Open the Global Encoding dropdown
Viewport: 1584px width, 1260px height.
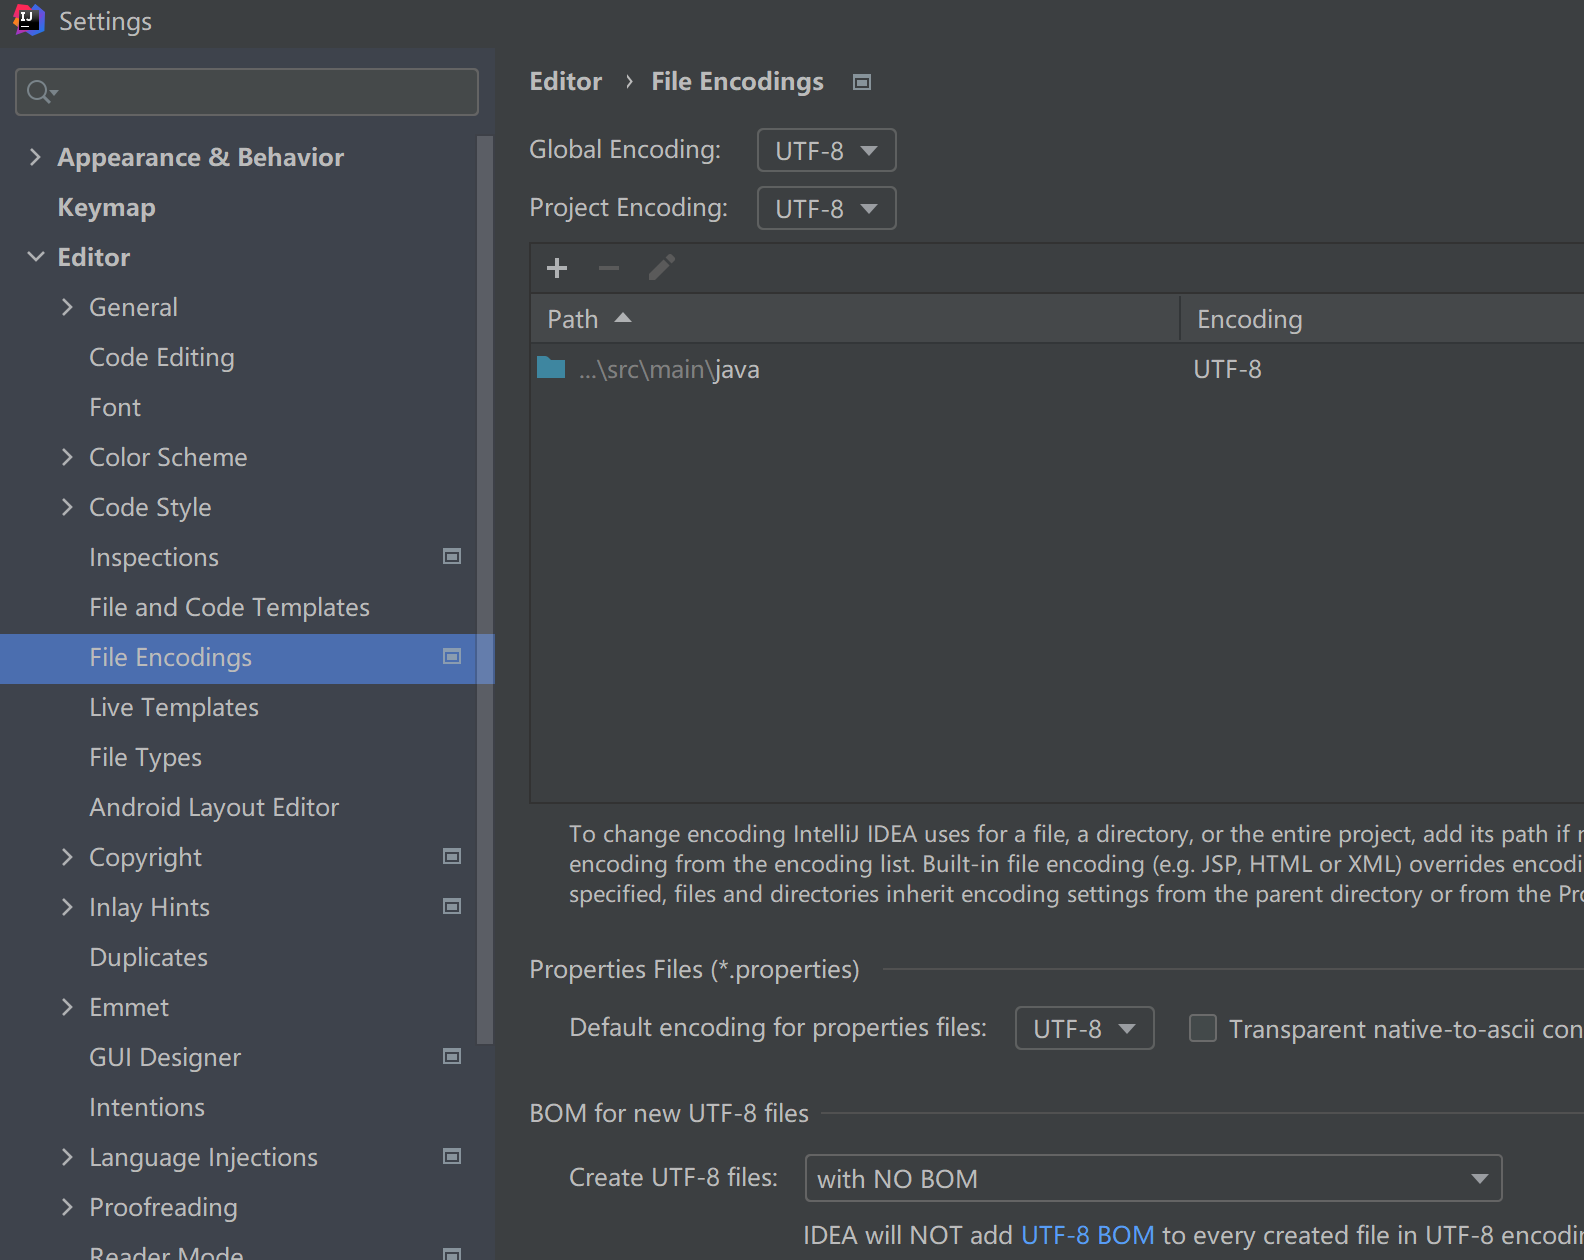pyautogui.click(x=826, y=150)
